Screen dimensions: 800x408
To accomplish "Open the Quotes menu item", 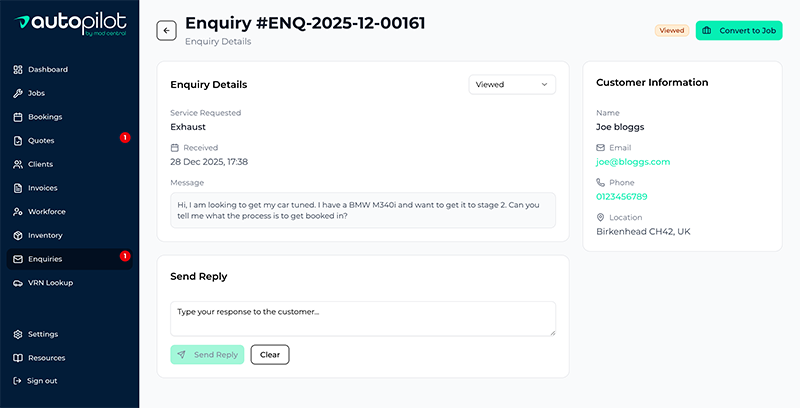I will coord(41,141).
